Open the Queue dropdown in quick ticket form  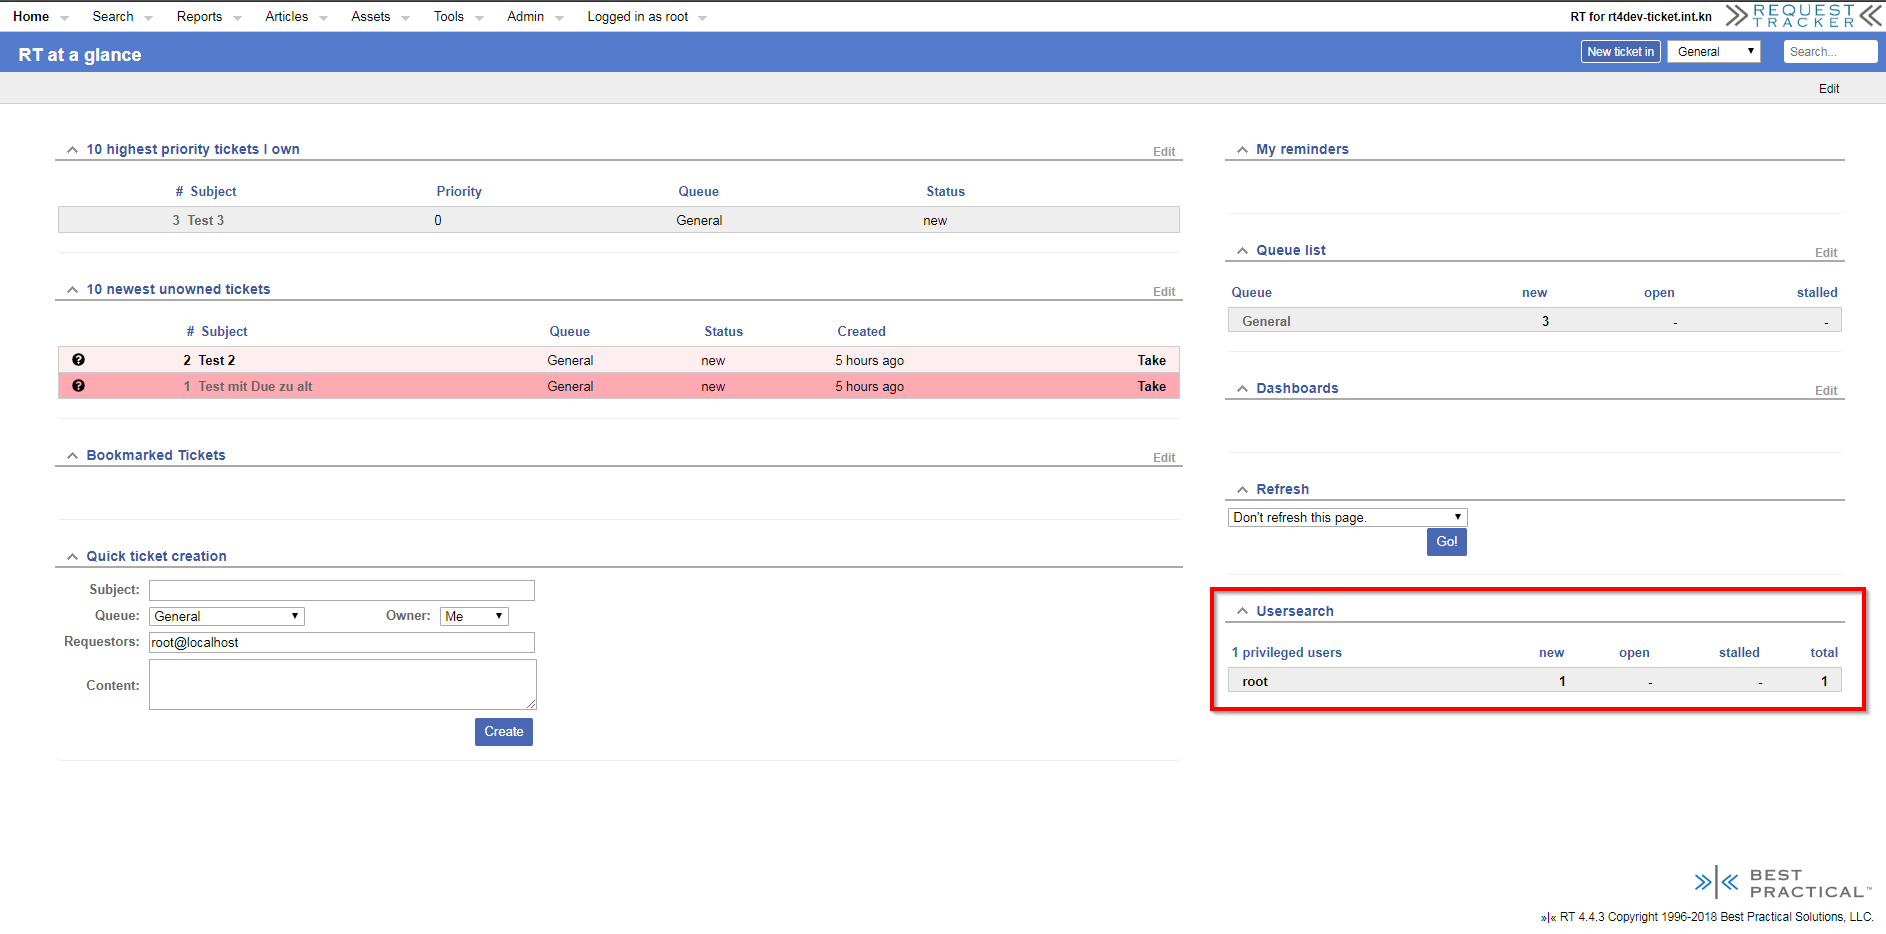coord(227,616)
